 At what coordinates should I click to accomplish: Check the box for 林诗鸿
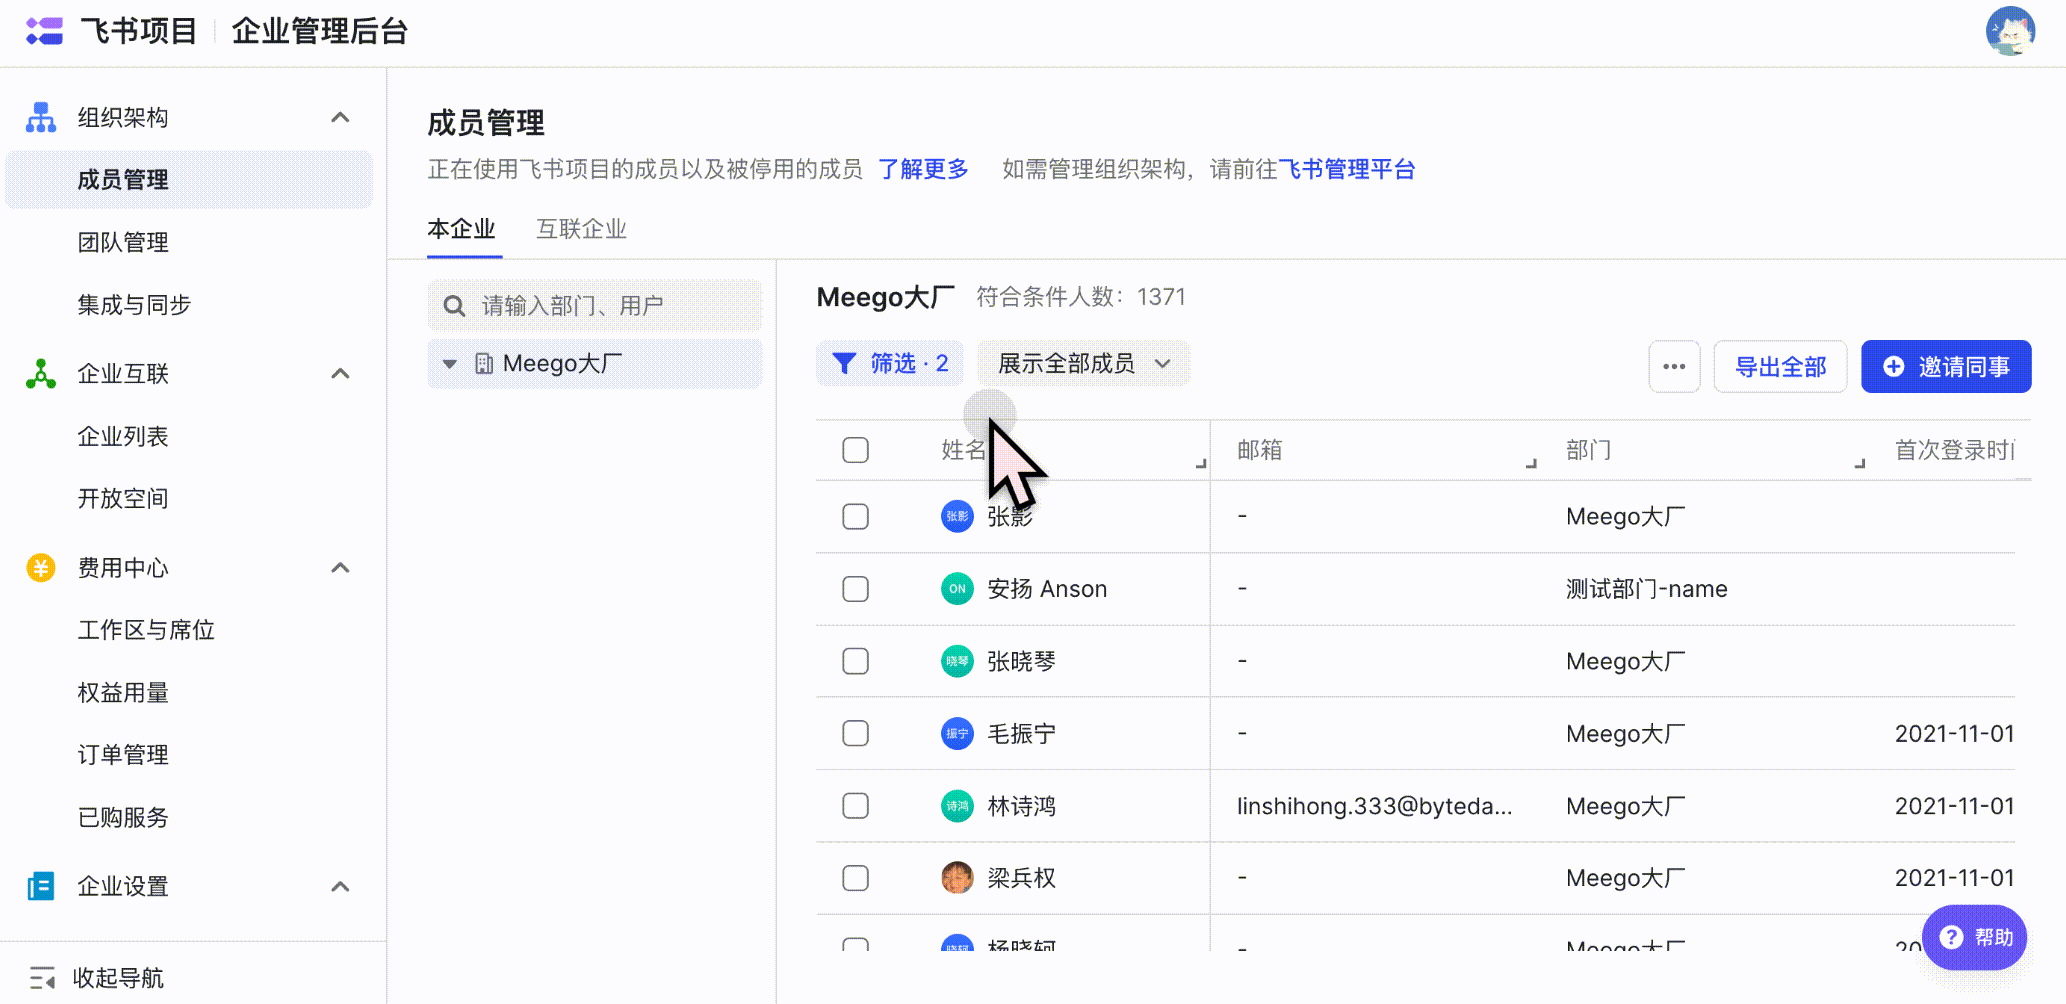[855, 806]
